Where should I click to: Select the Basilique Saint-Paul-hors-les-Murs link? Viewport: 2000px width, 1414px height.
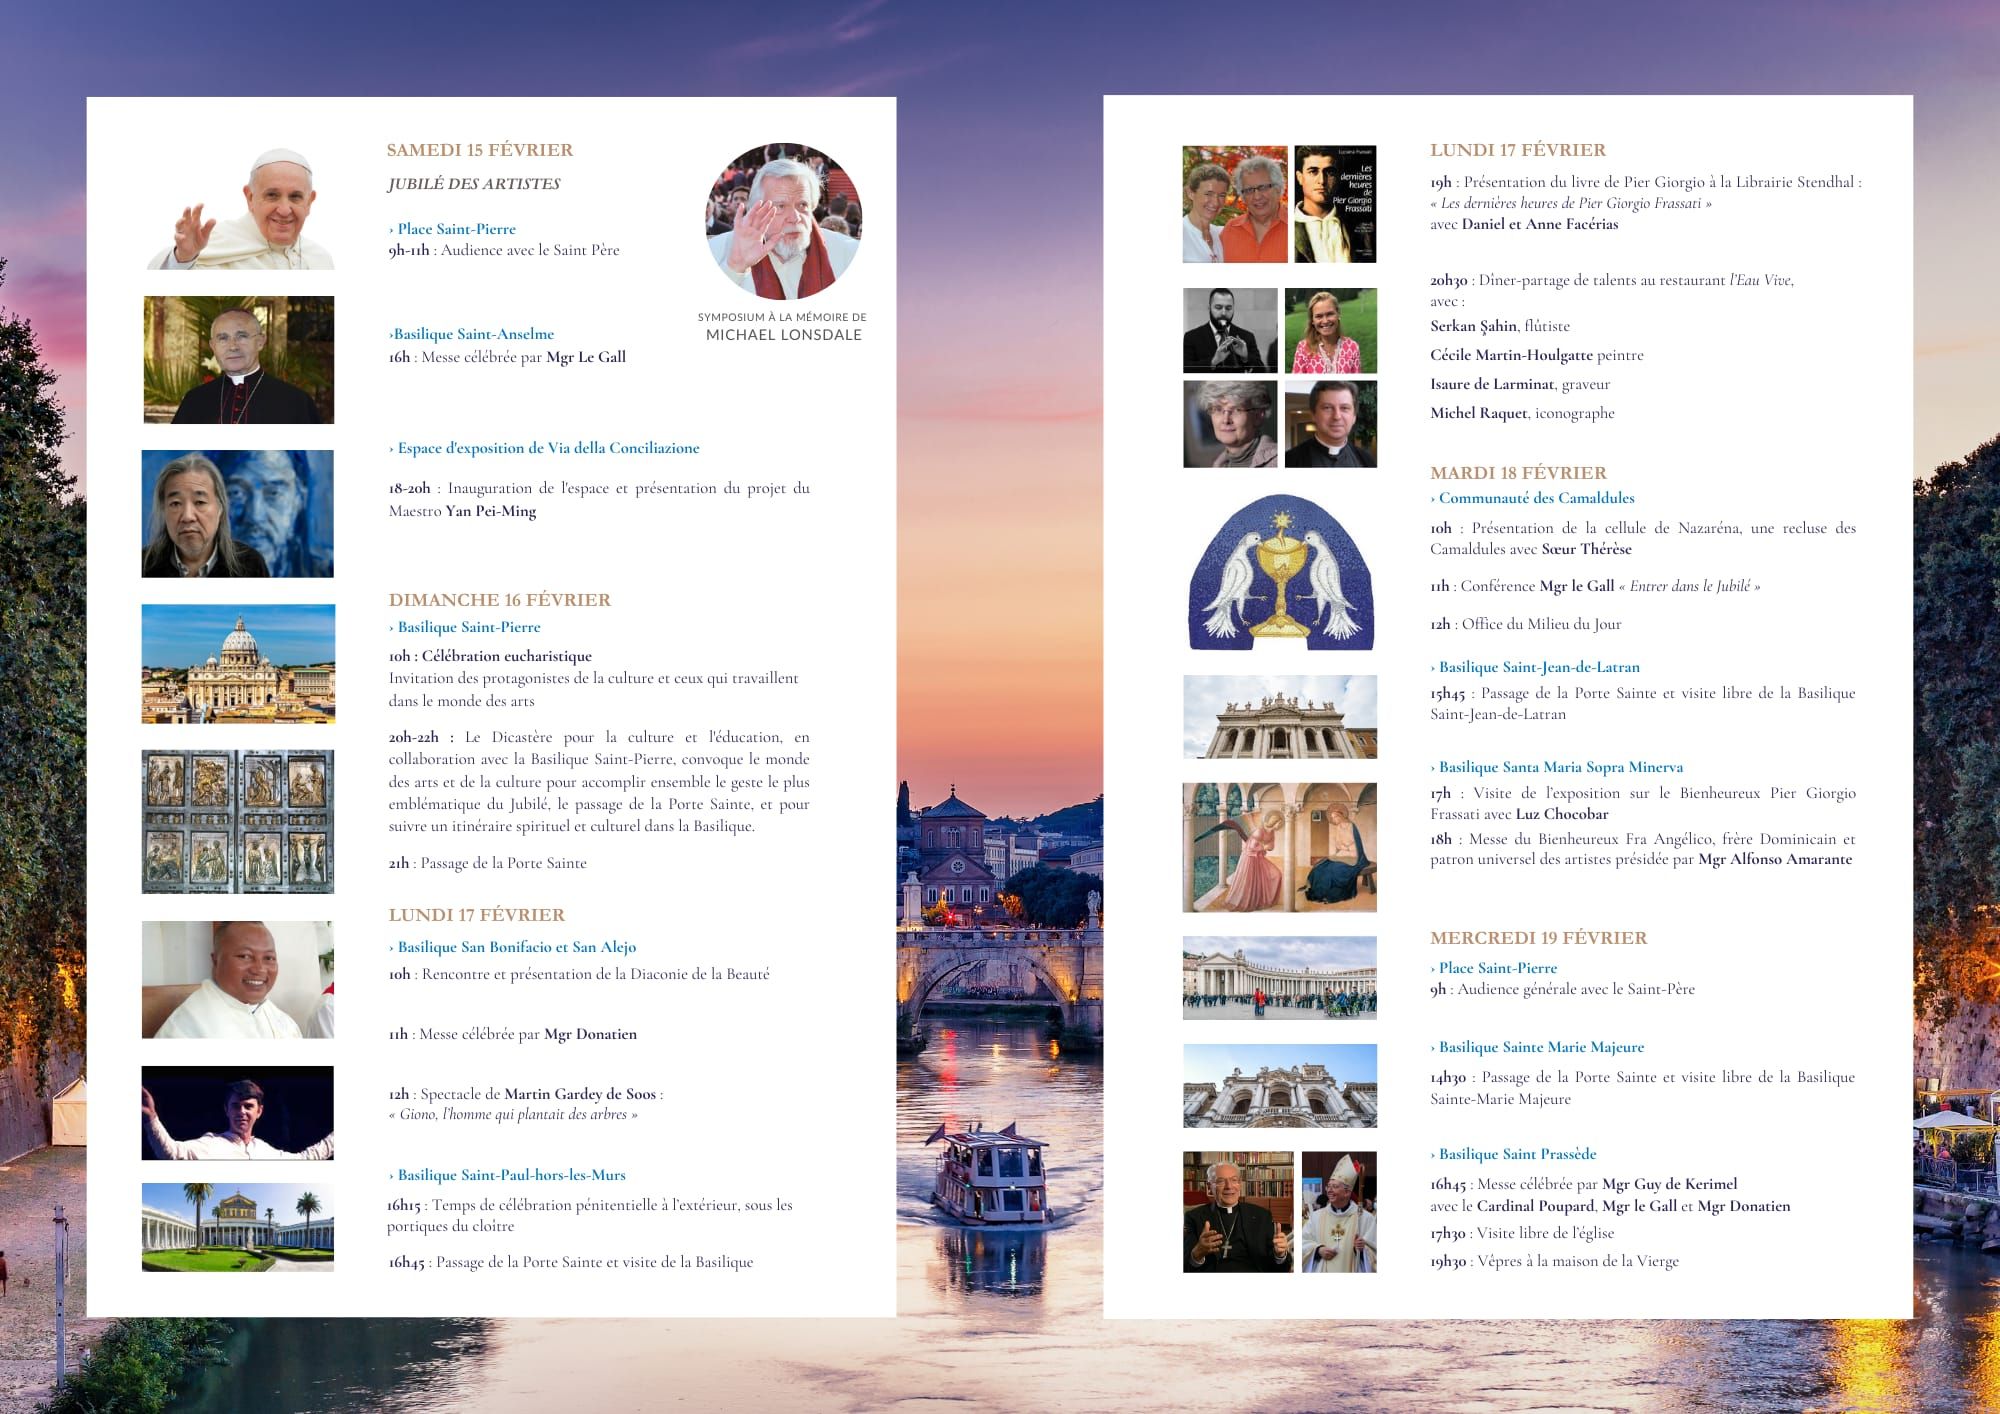(507, 1175)
